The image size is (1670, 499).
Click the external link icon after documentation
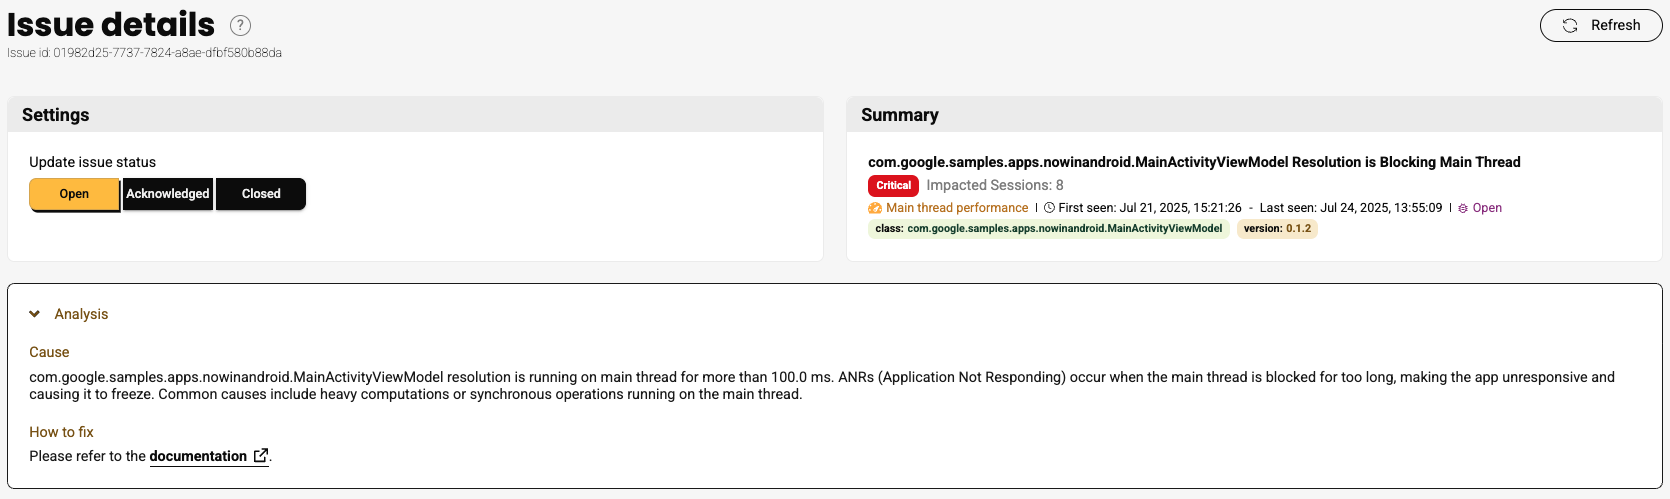click(x=260, y=456)
